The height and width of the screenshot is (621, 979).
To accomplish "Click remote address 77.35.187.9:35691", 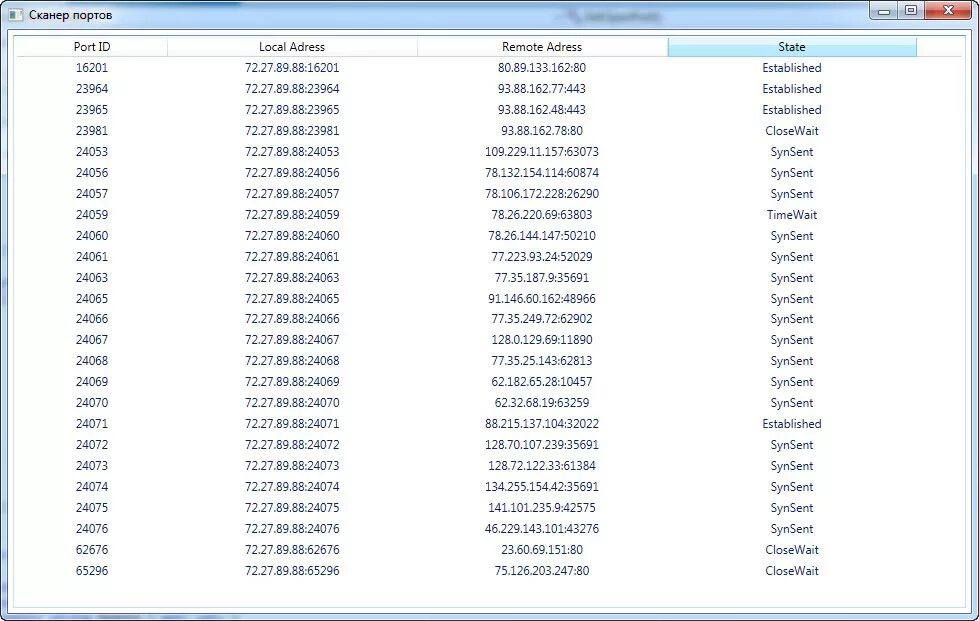I will (x=542, y=277).
